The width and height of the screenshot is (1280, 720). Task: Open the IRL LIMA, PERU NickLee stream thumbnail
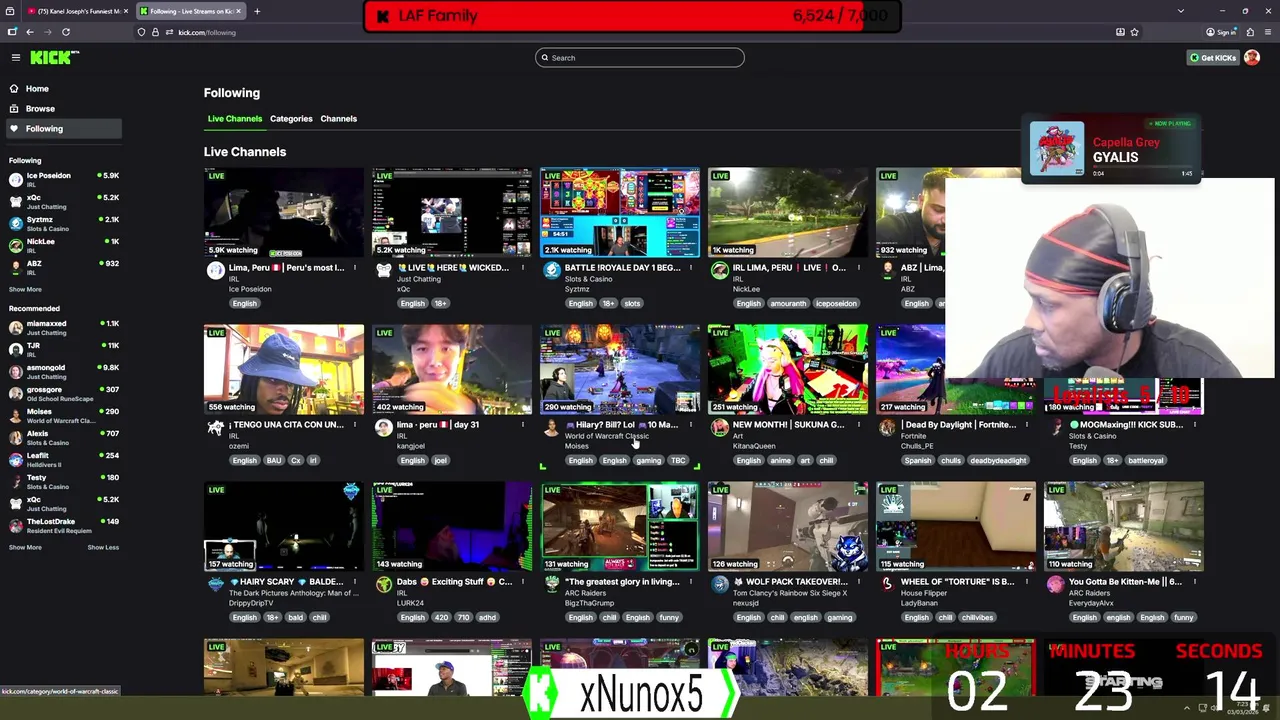coord(788,213)
